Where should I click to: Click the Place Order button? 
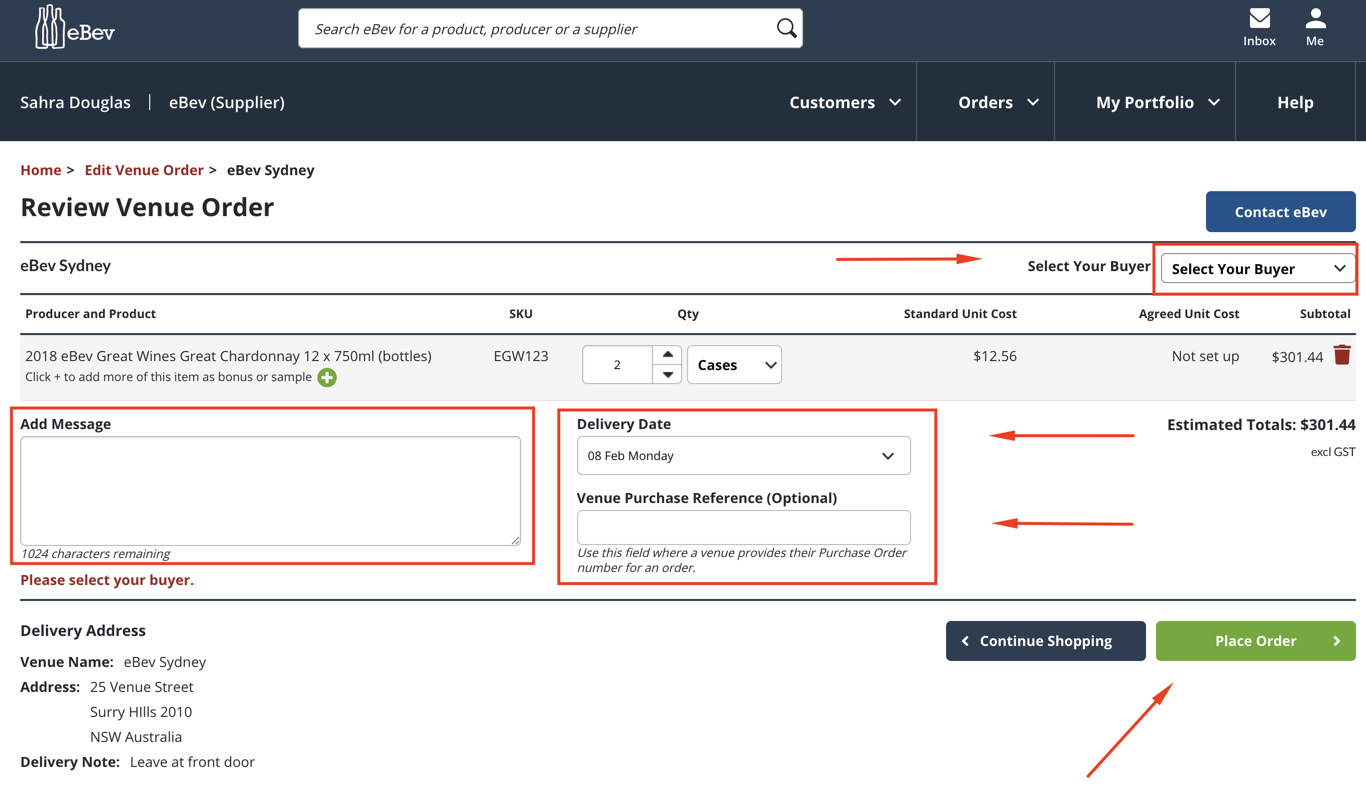1255,641
